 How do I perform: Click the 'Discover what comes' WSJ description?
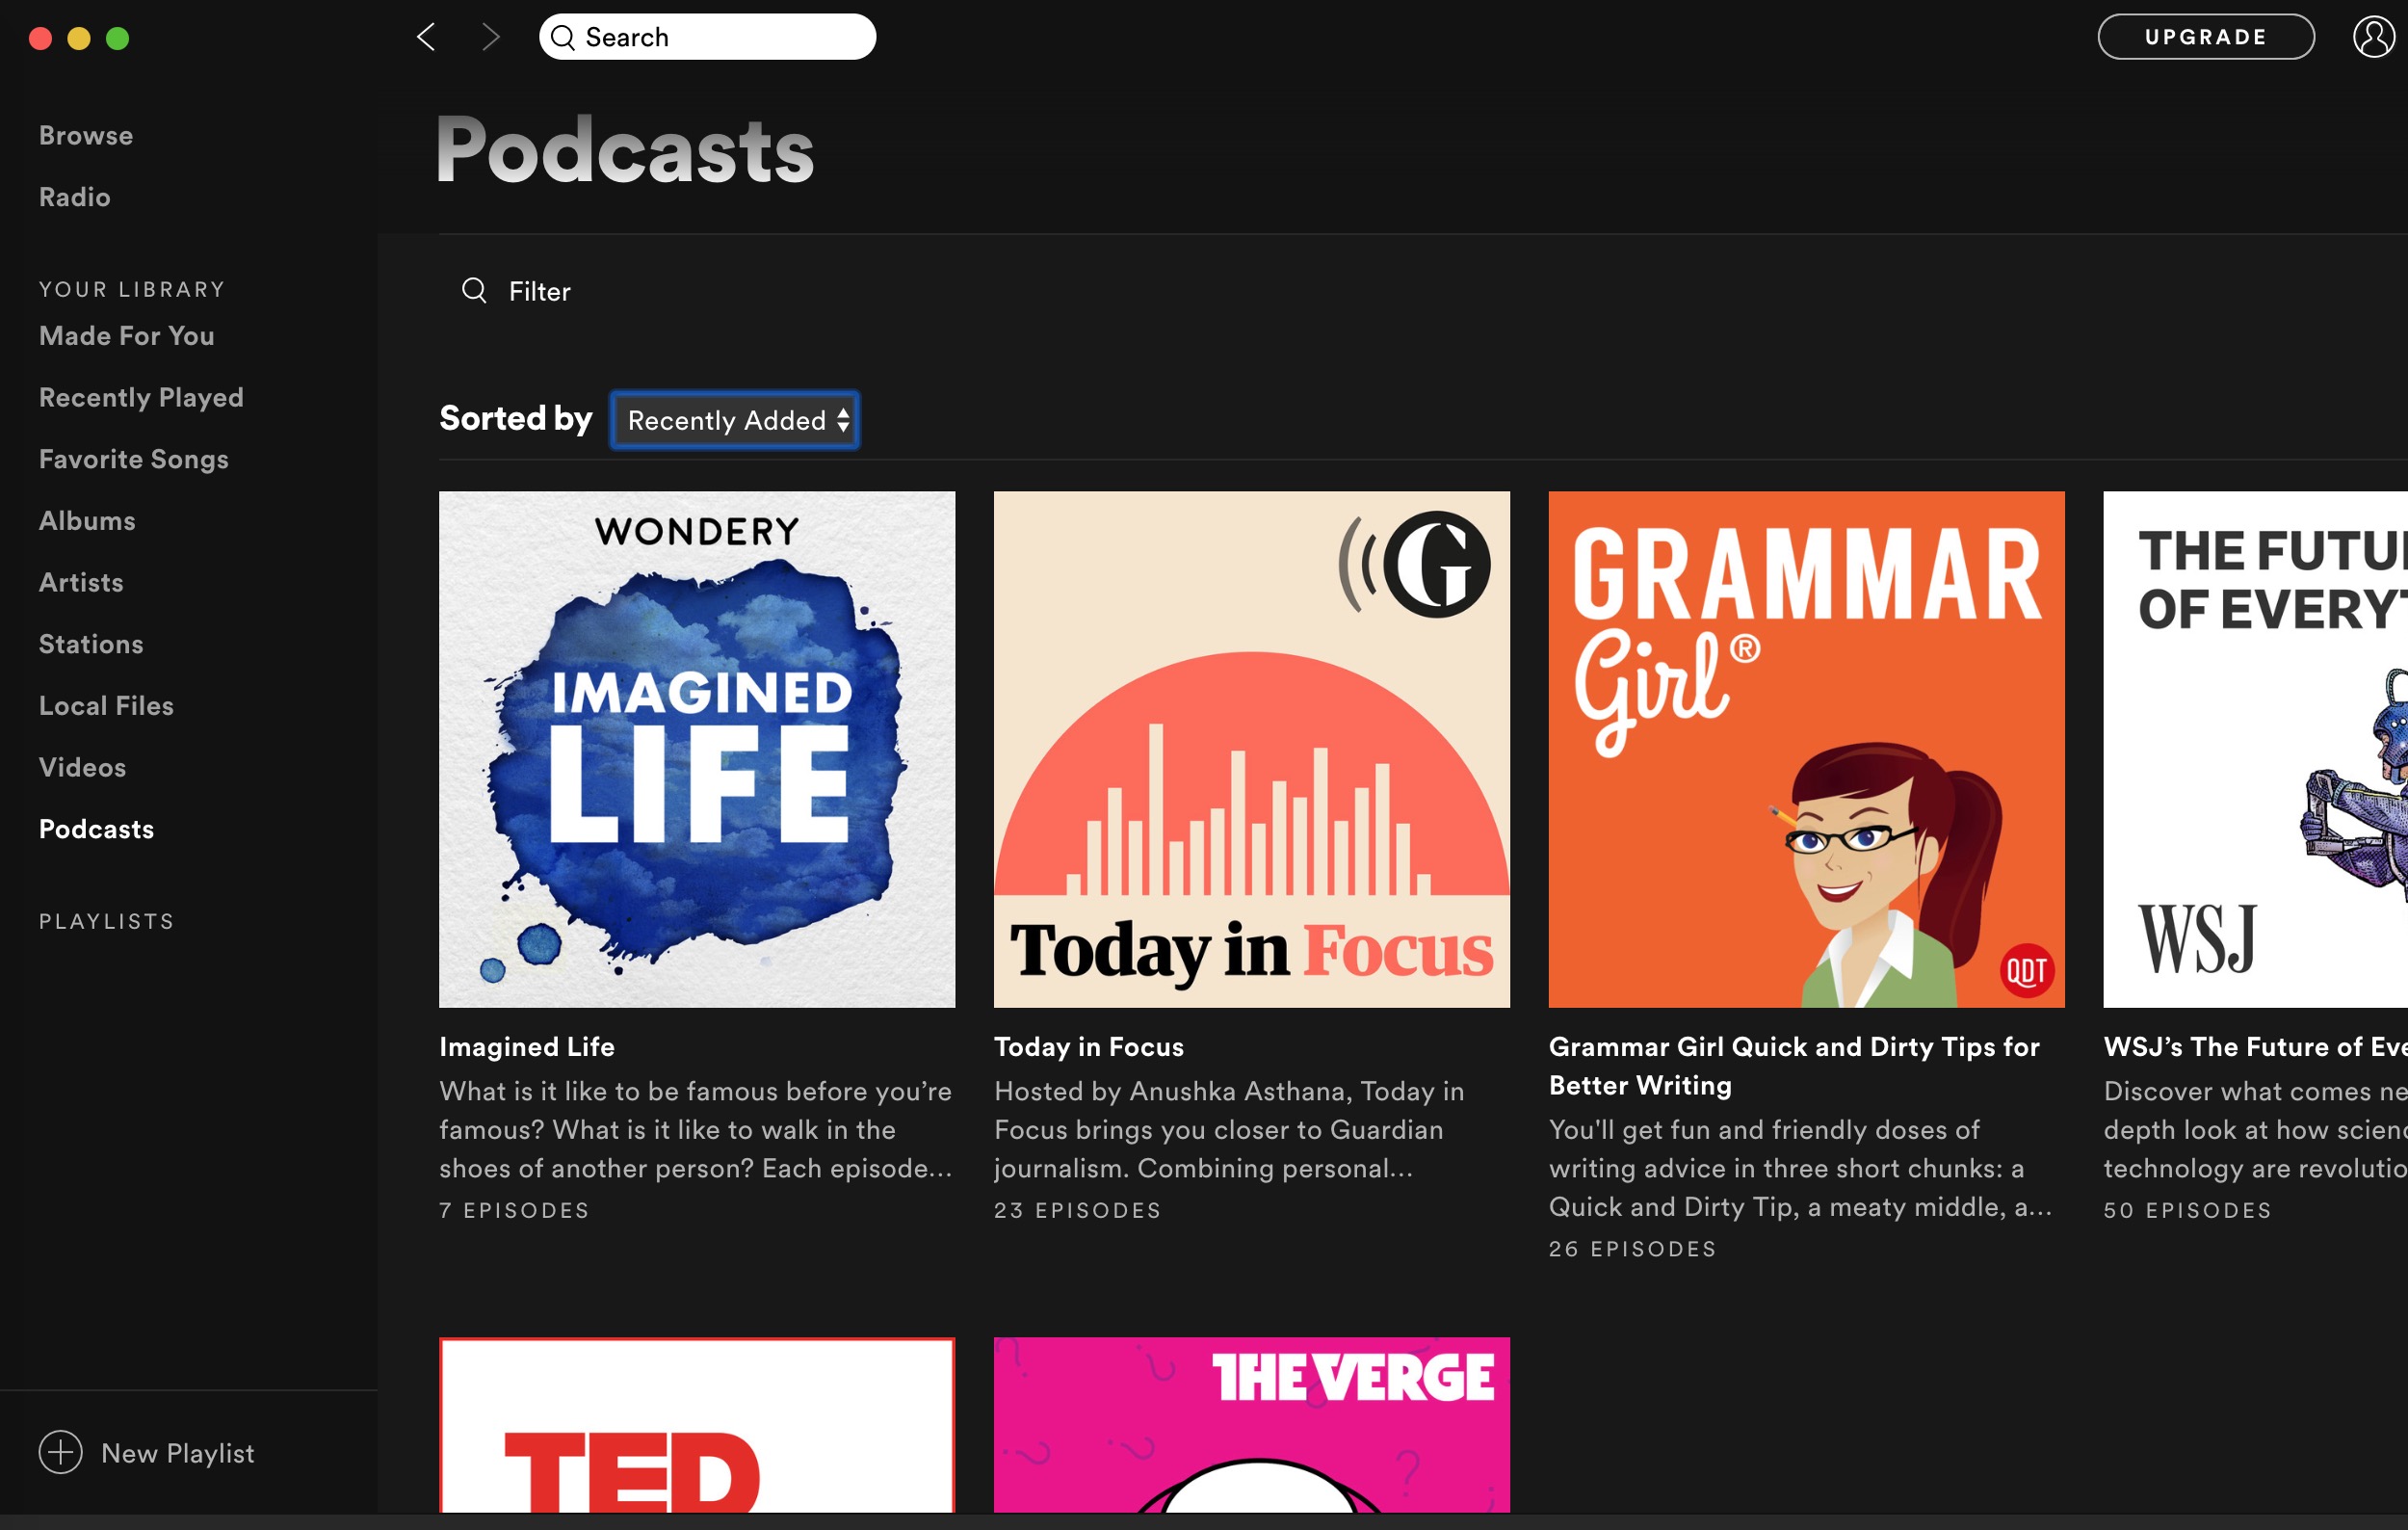point(2255,1130)
